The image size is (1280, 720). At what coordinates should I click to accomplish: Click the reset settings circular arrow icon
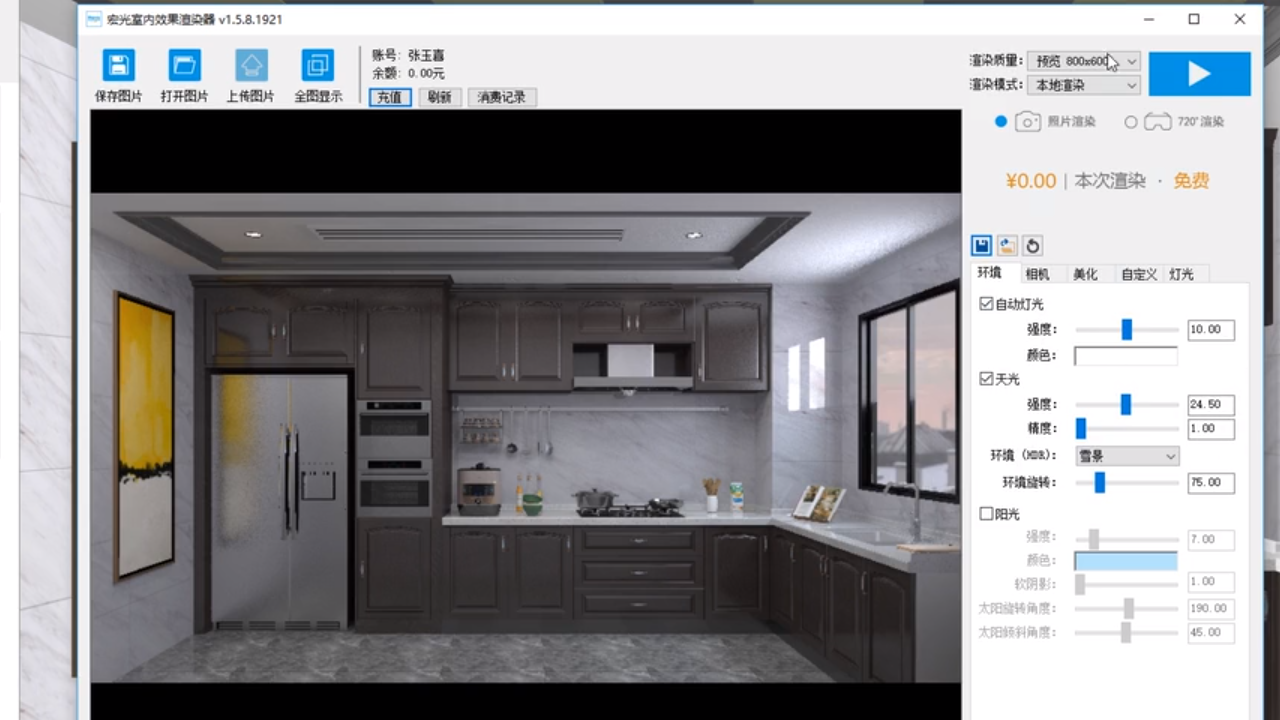tap(1032, 246)
